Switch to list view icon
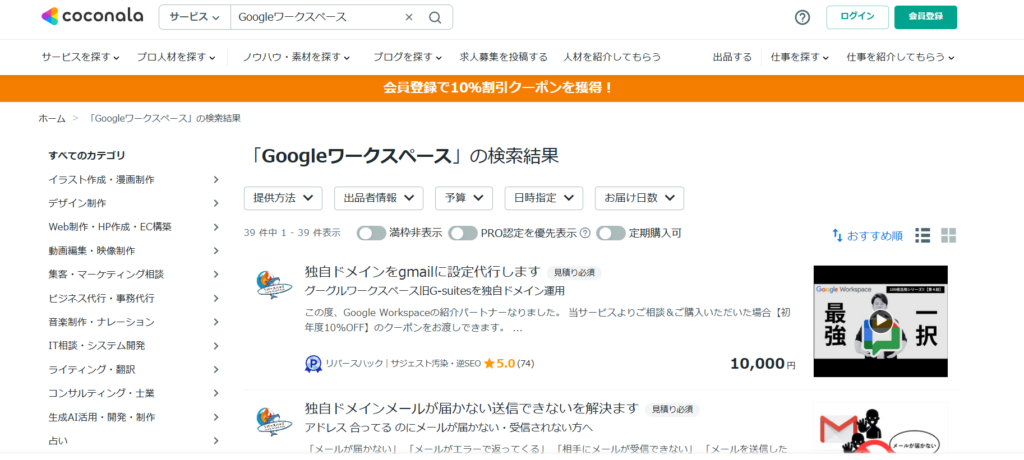The height and width of the screenshot is (460, 1024). tap(923, 235)
